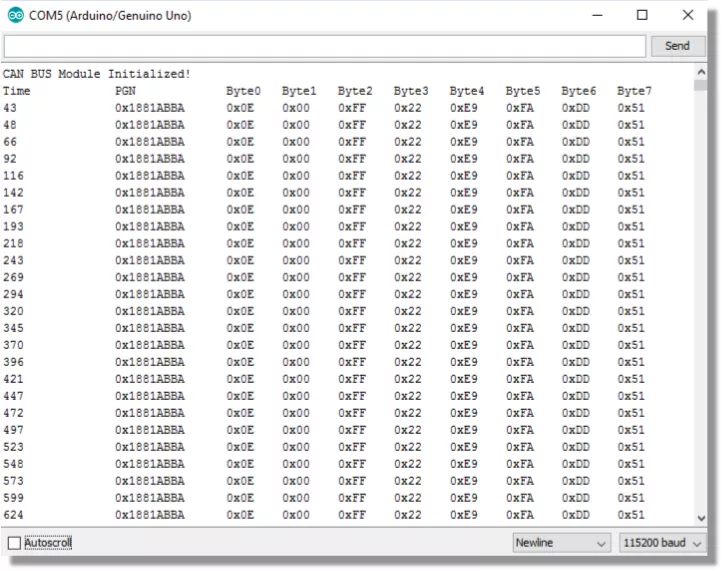Click the time value '116'
The height and width of the screenshot is (571, 723).
click(x=13, y=176)
